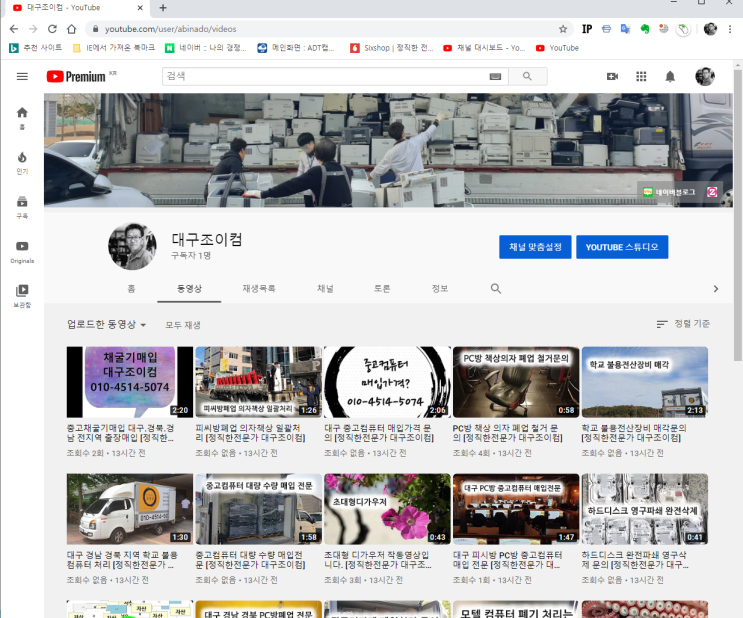The width and height of the screenshot is (743, 618).
Task: Open the white truck video thumbnail
Action: (130, 509)
